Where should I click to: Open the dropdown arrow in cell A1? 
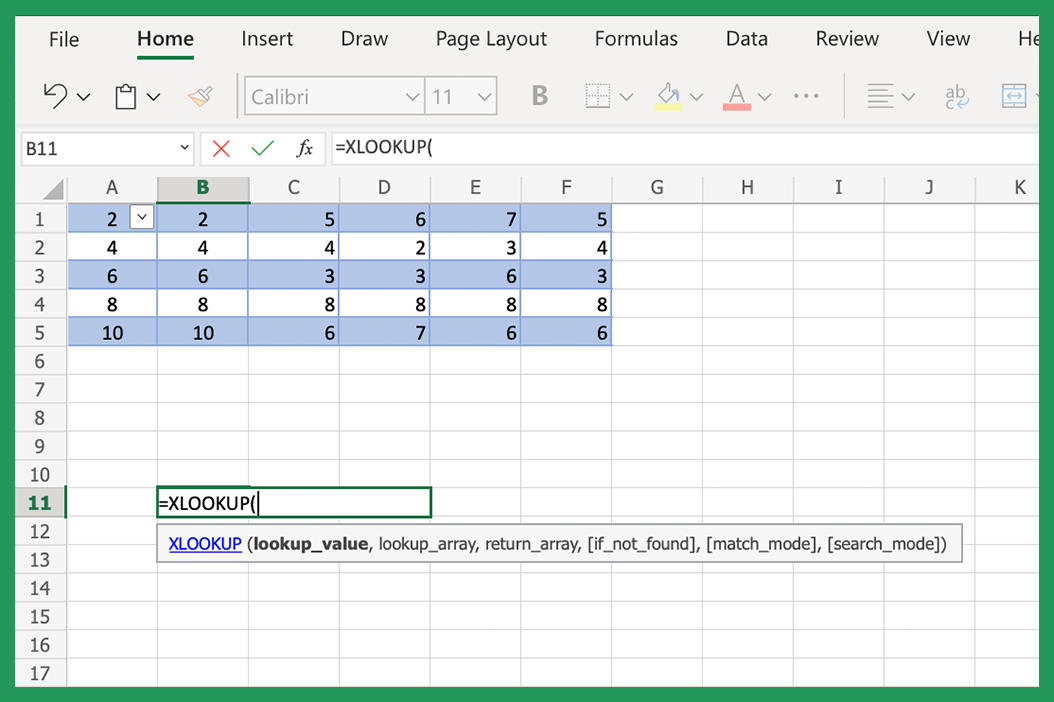pos(140,216)
